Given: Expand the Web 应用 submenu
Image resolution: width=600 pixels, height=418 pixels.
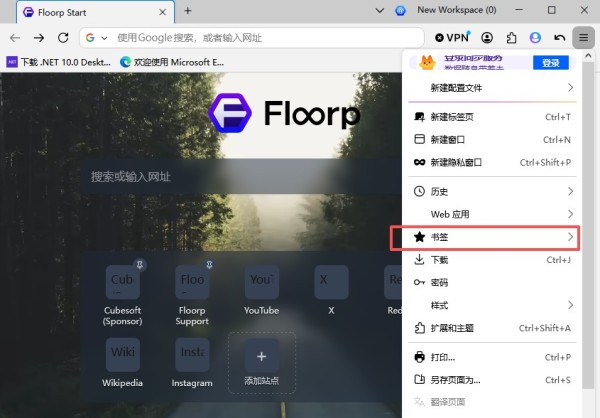Looking at the screenshot, I should pyautogui.click(x=492, y=214).
